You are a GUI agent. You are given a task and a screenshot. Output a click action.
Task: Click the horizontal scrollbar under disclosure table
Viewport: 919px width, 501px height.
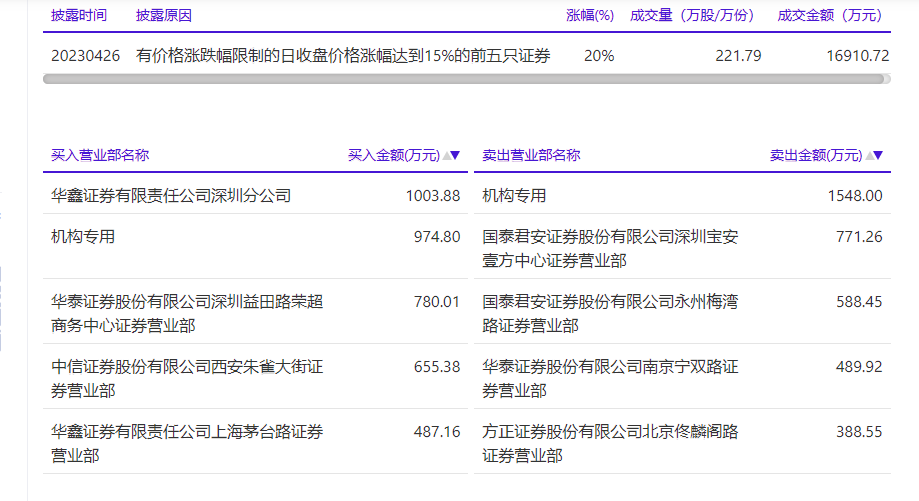point(464,79)
